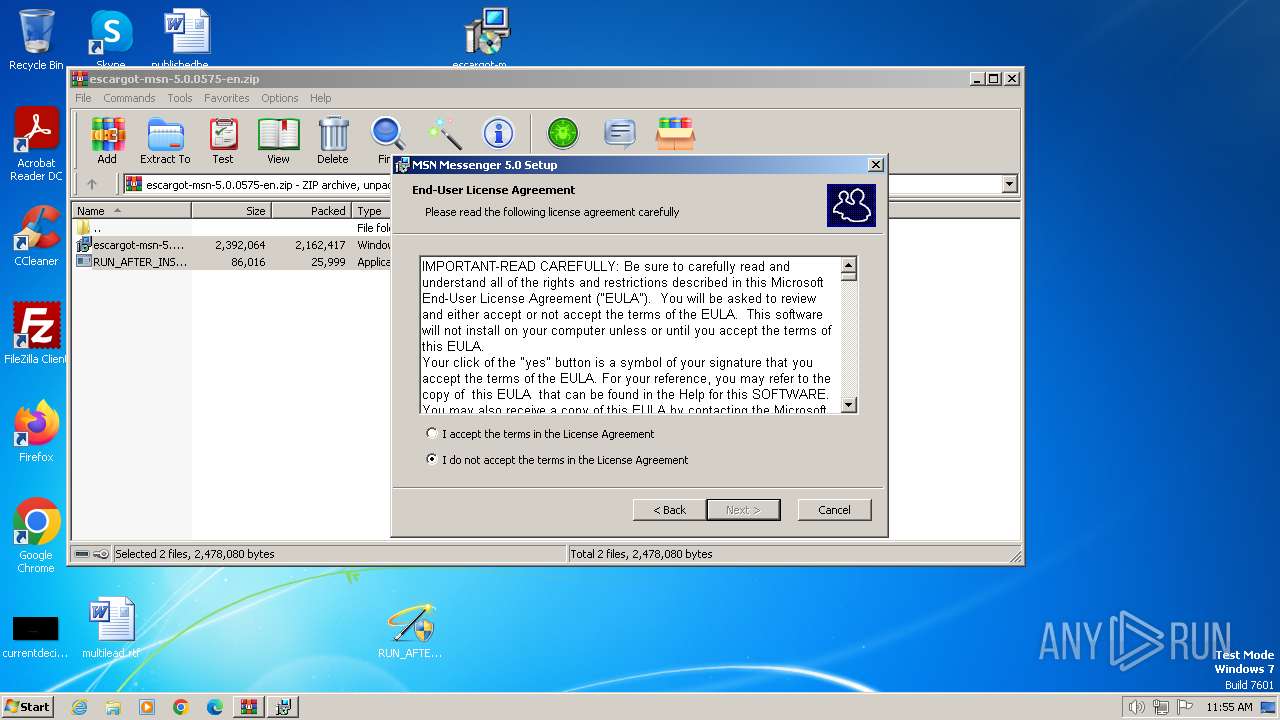Click the Name column header

[132, 211]
